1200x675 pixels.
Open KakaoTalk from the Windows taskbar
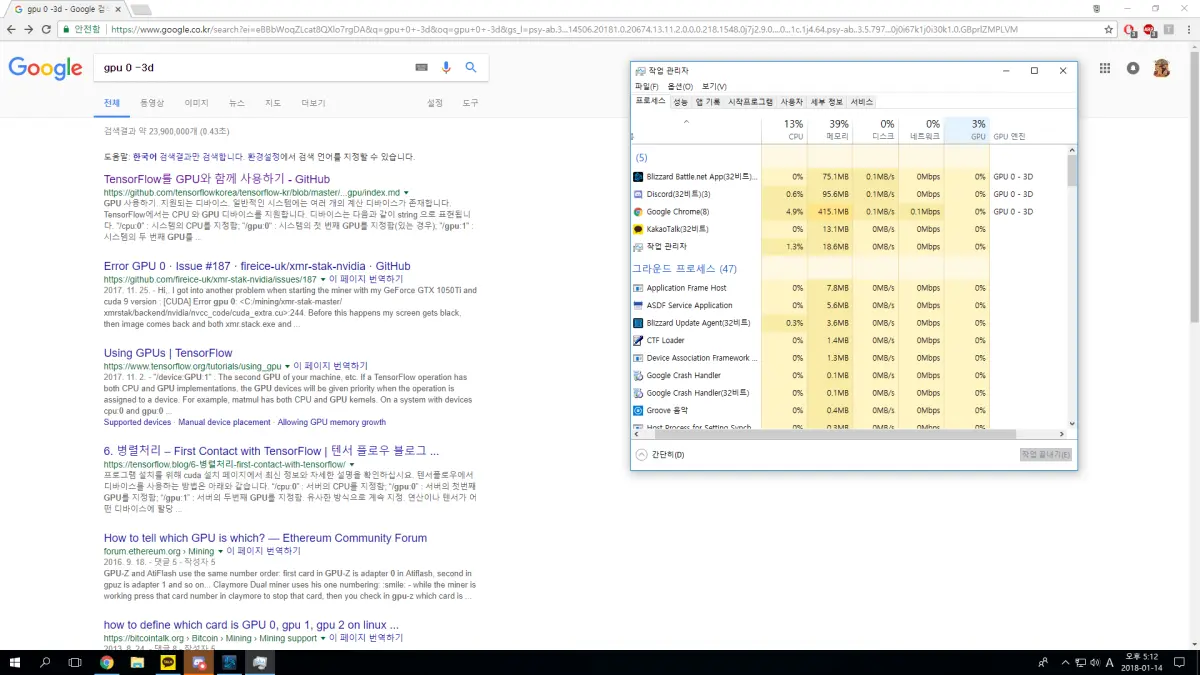click(168, 662)
